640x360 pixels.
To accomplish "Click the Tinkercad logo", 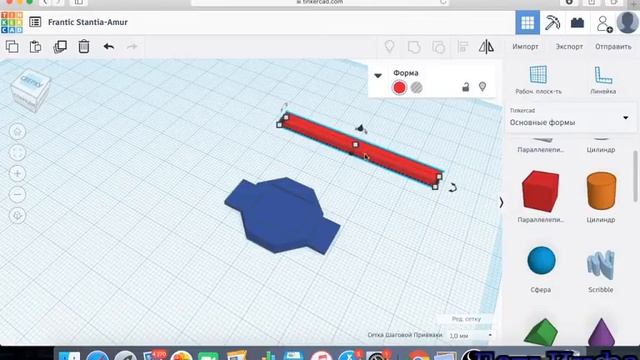I will 11,22.
